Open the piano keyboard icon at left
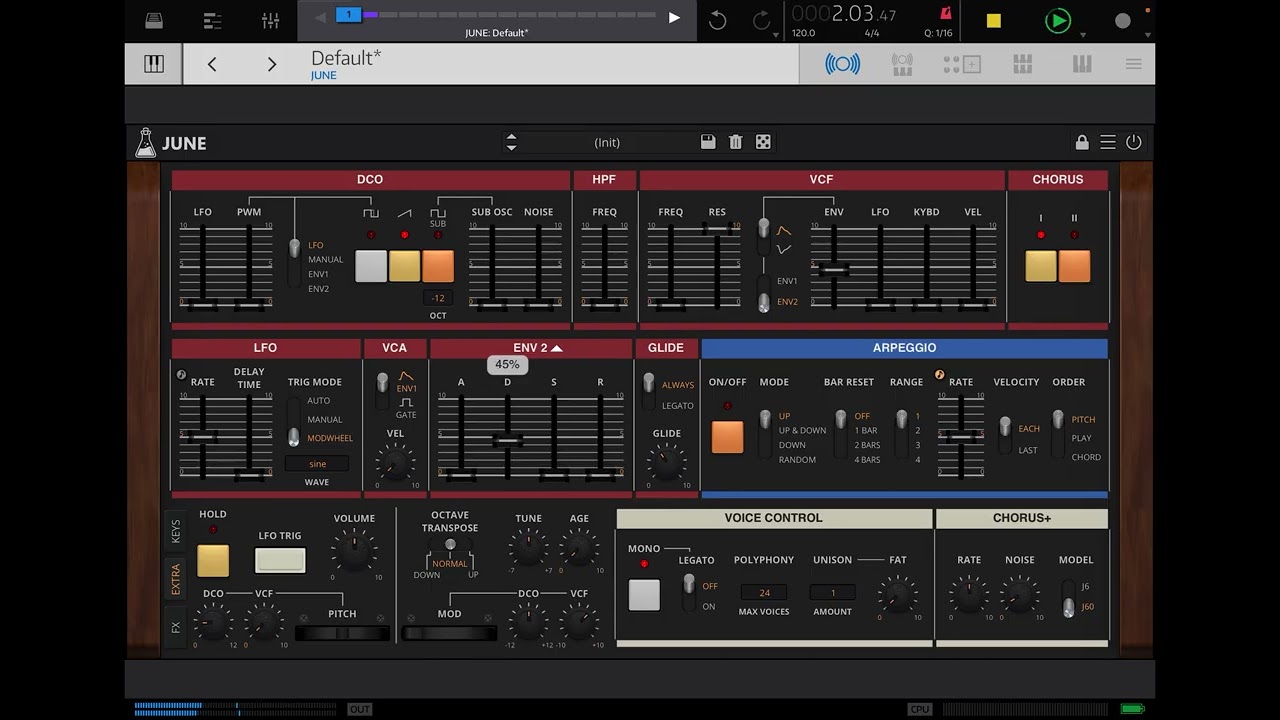Screen dimensions: 1280x720 (x=154, y=64)
